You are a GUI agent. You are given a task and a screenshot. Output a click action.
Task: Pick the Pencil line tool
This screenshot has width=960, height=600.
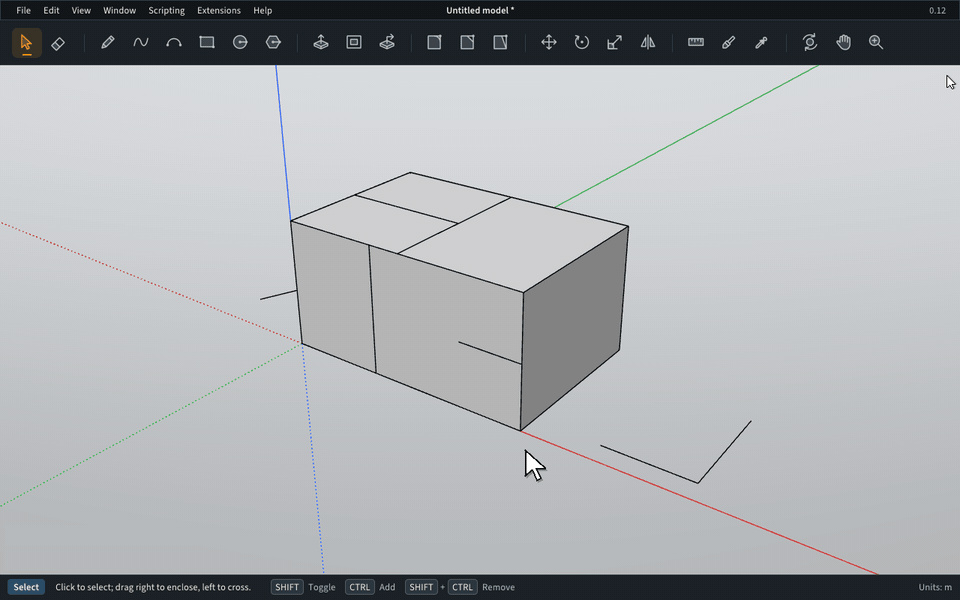(x=108, y=42)
